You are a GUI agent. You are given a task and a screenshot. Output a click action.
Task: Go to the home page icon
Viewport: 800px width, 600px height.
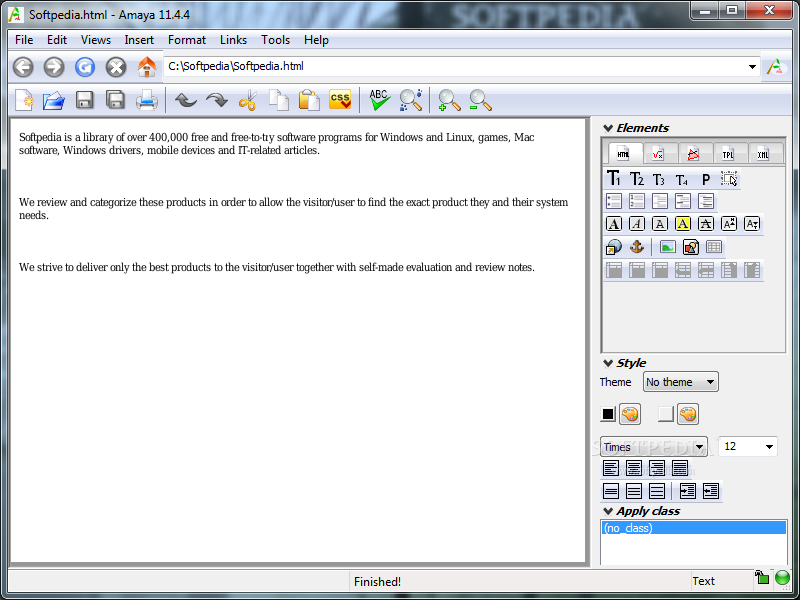(147, 67)
